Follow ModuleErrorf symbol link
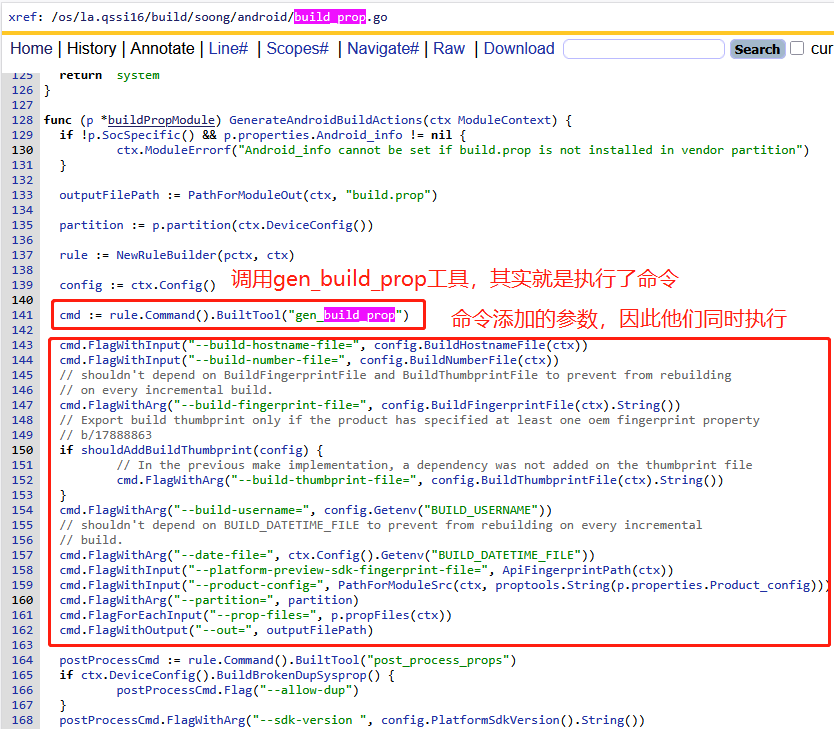This screenshot has height=729, width=834. click(x=188, y=150)
